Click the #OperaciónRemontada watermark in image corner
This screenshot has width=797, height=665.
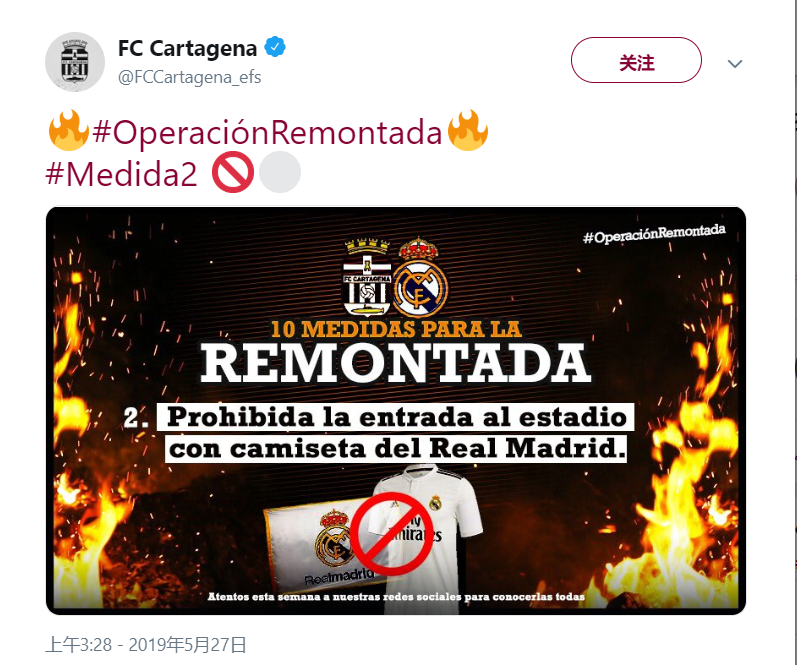[x=654, y=234]
